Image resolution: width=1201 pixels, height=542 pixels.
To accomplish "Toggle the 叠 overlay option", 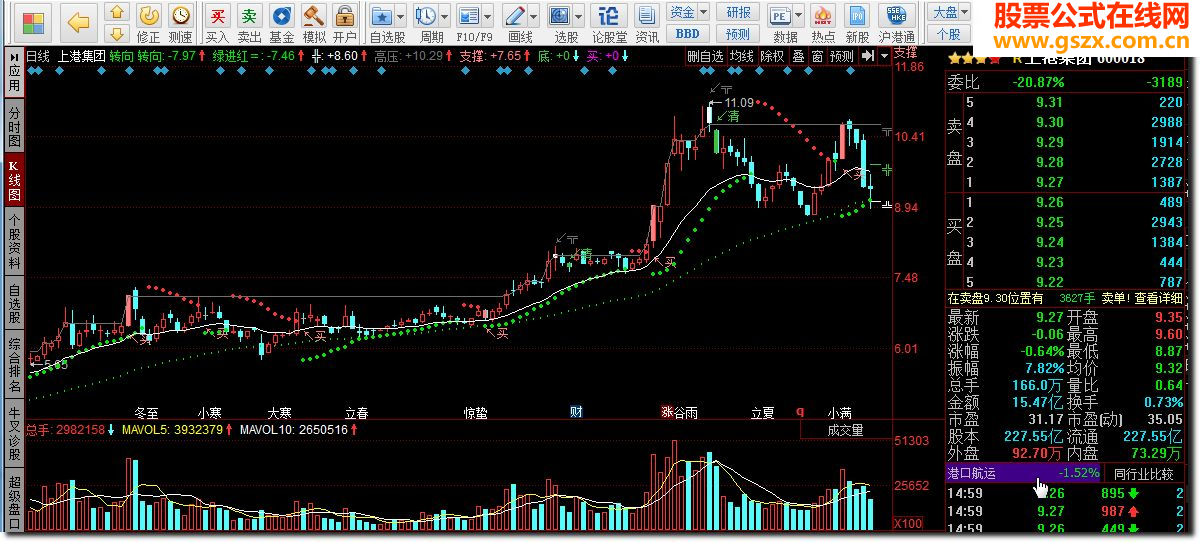I will pos(798,56).
